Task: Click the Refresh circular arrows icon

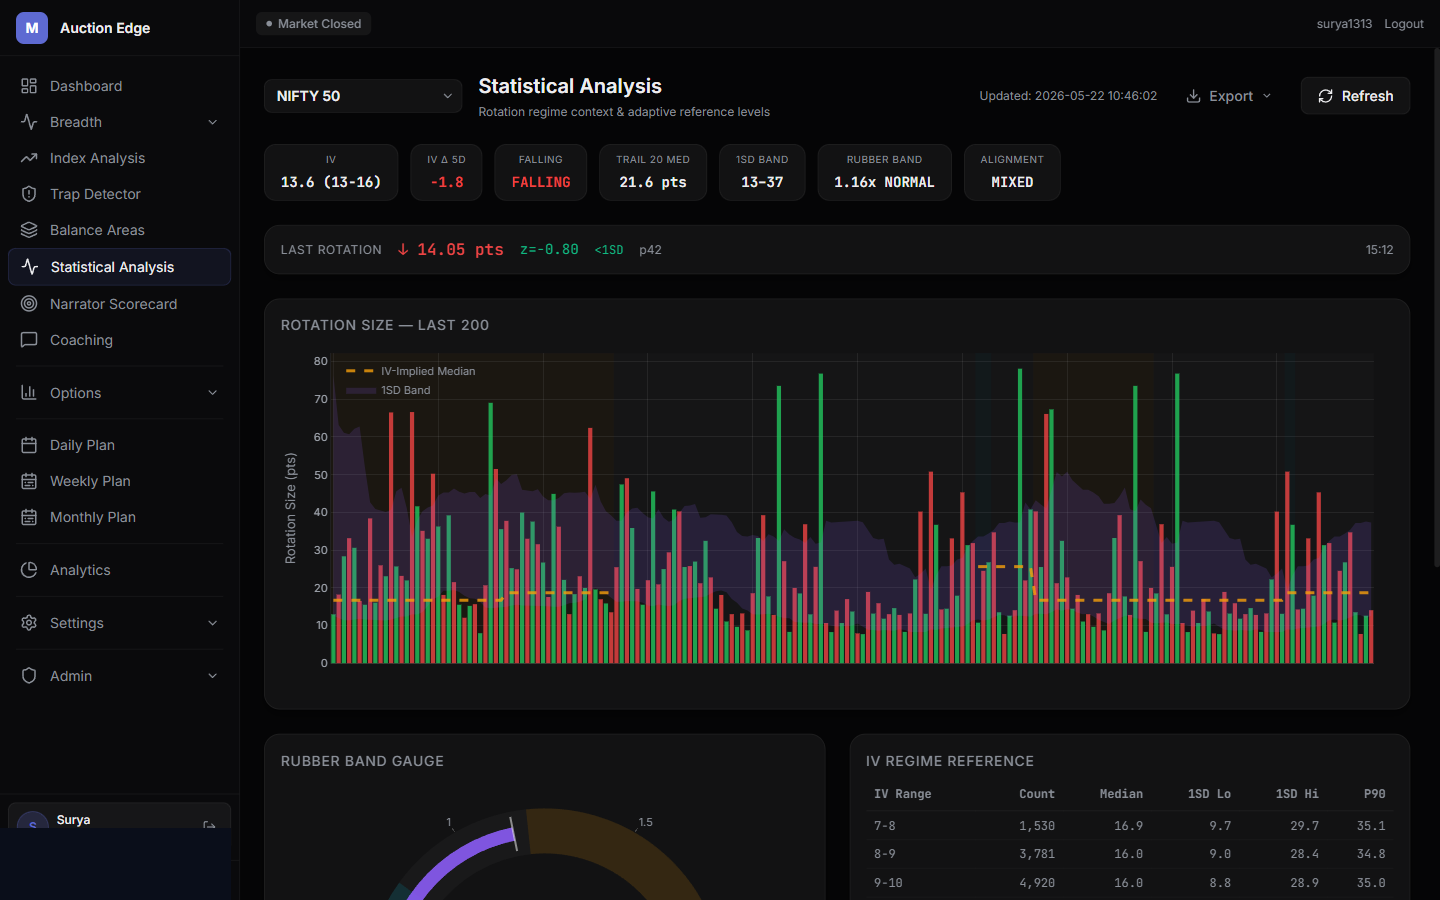Action: [x=1325, y=96]
